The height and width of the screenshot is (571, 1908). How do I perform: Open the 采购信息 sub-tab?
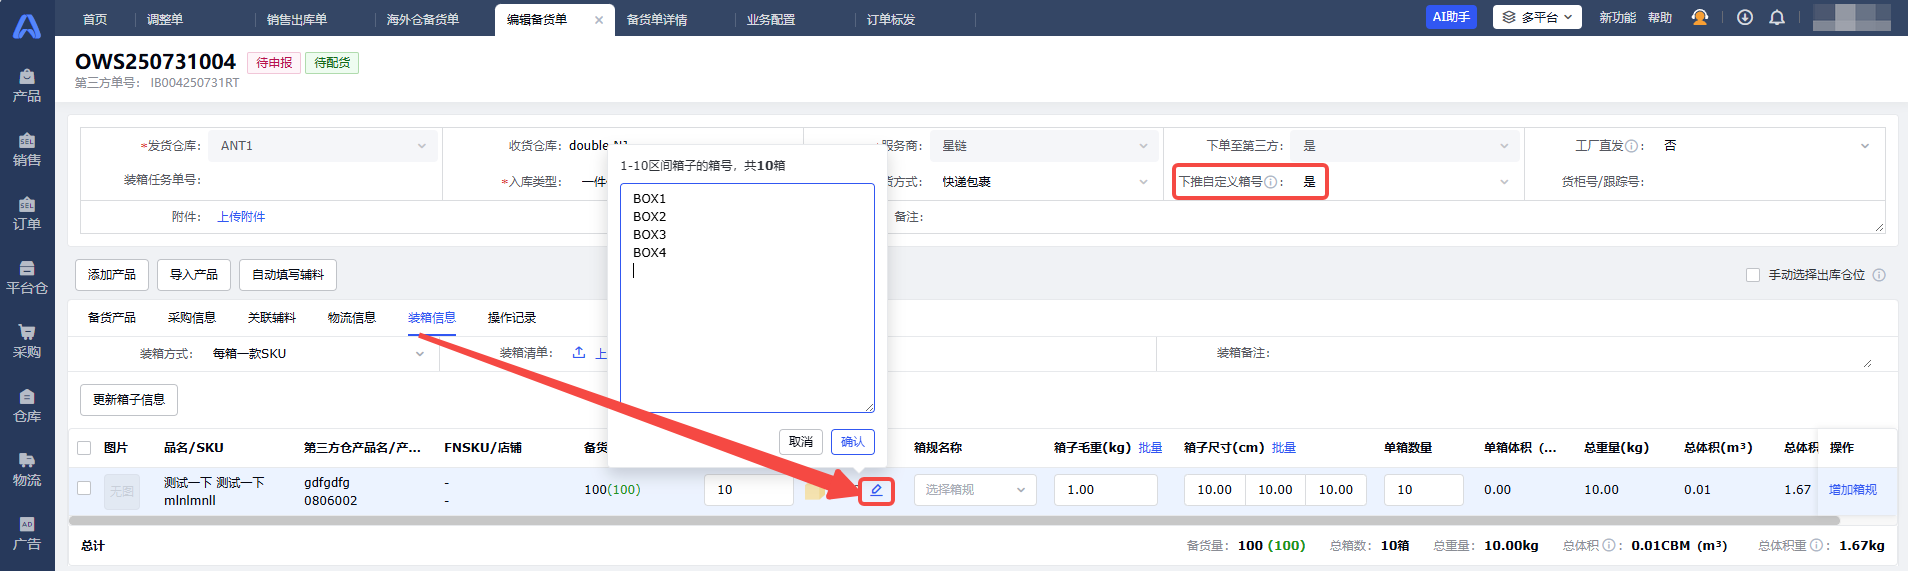[x=192, y=318]
